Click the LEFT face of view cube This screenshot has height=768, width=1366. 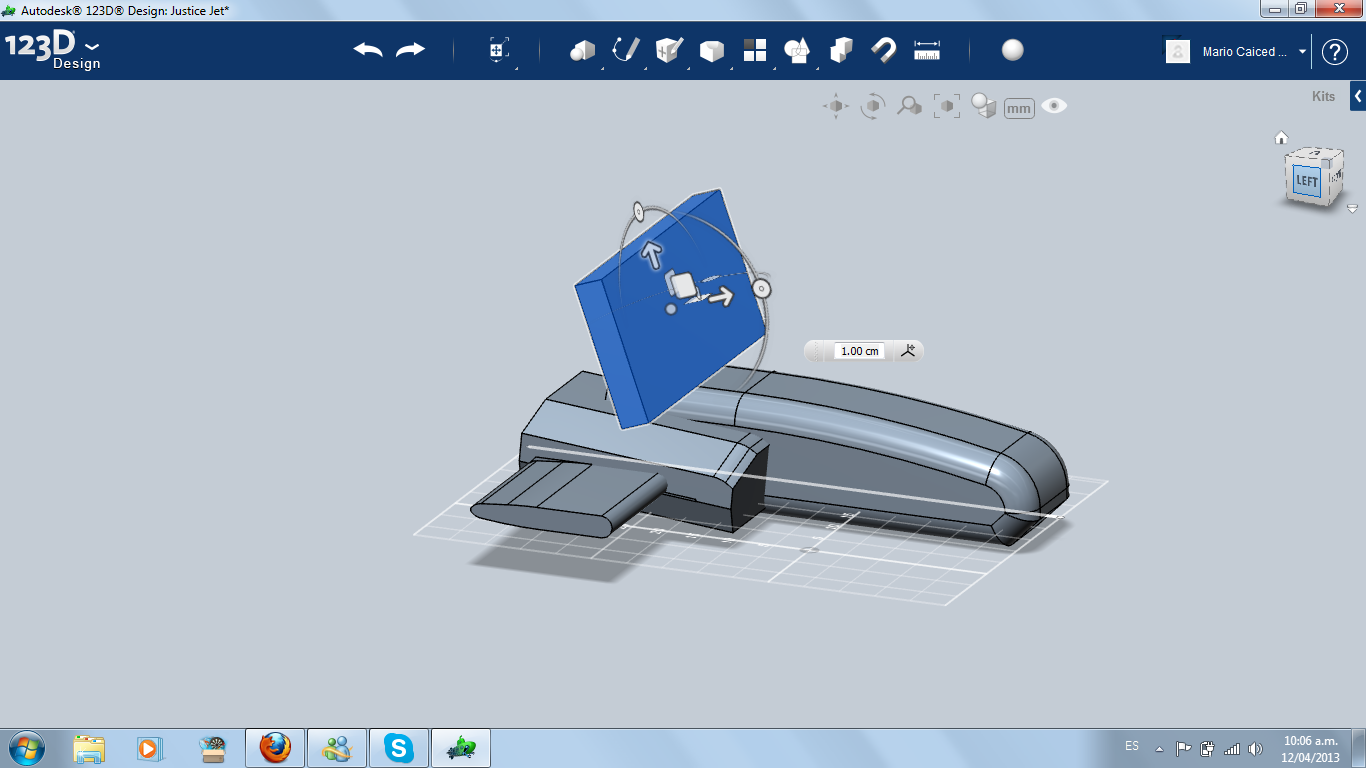1307,181
